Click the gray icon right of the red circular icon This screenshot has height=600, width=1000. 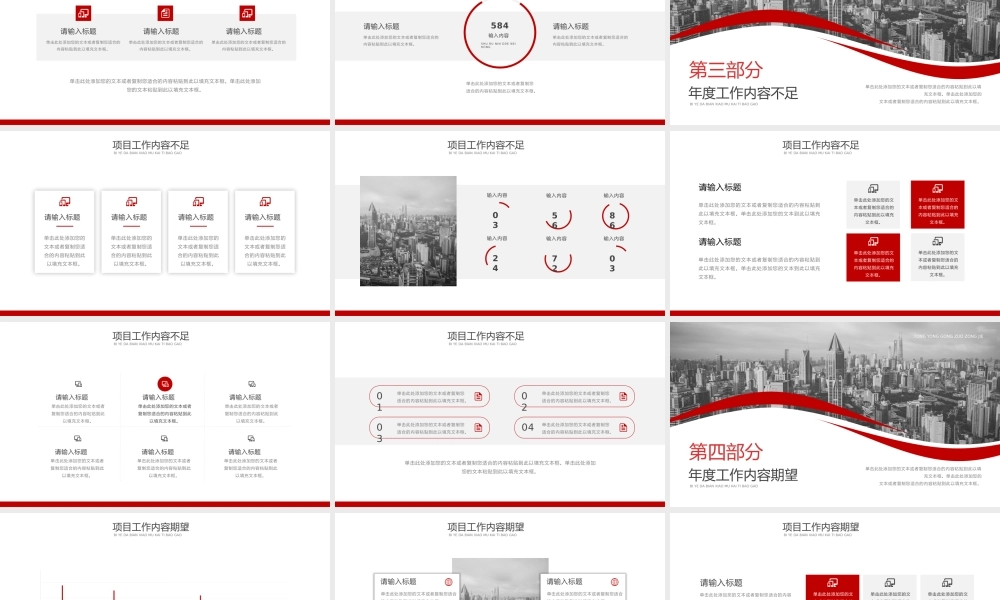[x=251, y=384]
